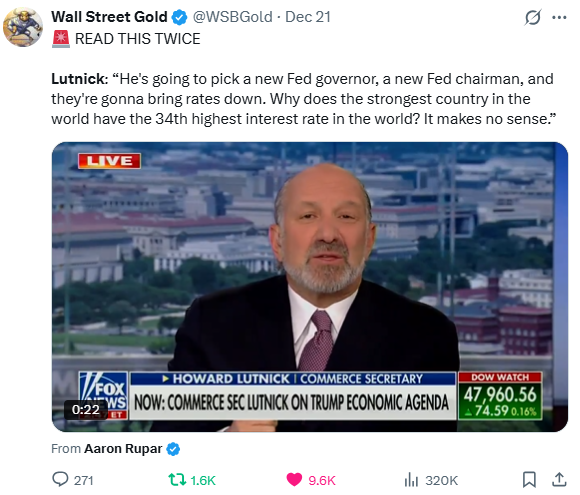
Task: Click the verified badge next to Aaron Rupar
Action: [173, 449]
